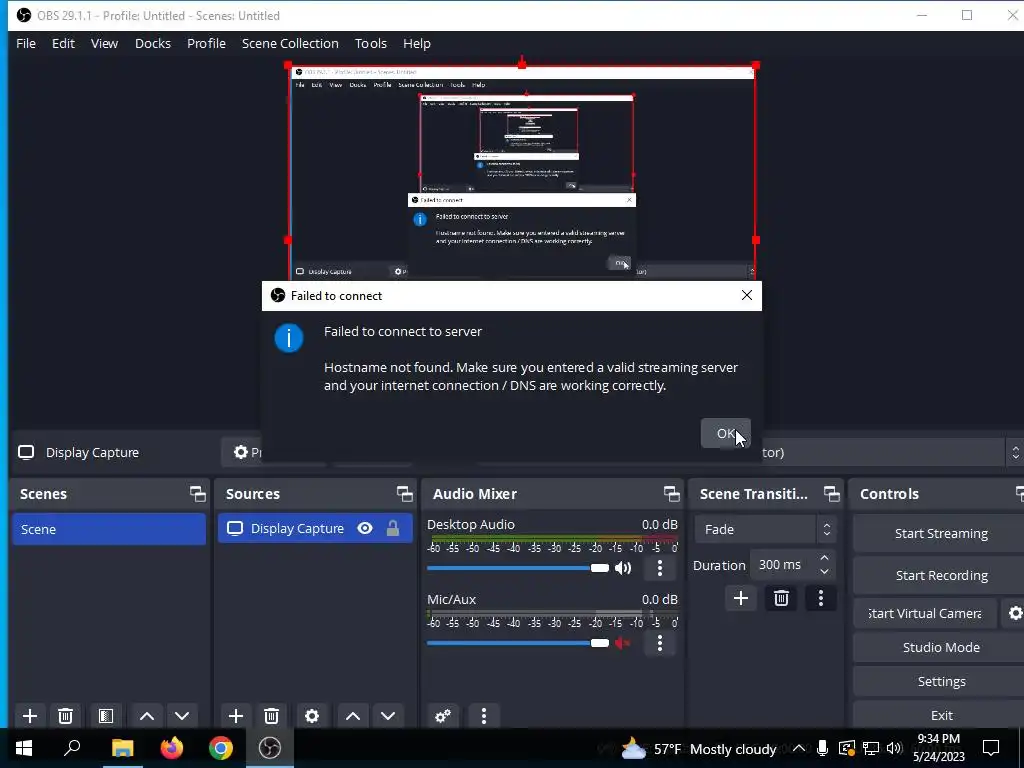Image resolution: width=1024 pixels, height=768 pixels.
Task: Toggle lock on Display Capture source
Action: tap(392, 528)
